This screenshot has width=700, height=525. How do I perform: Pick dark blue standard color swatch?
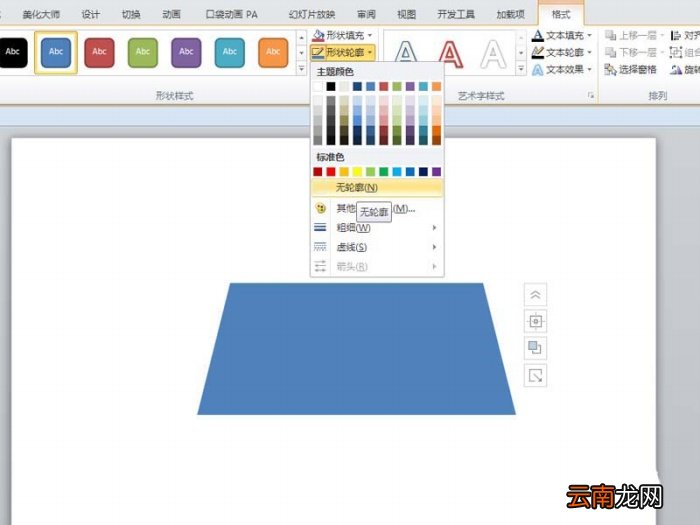[x=423, y=171]
